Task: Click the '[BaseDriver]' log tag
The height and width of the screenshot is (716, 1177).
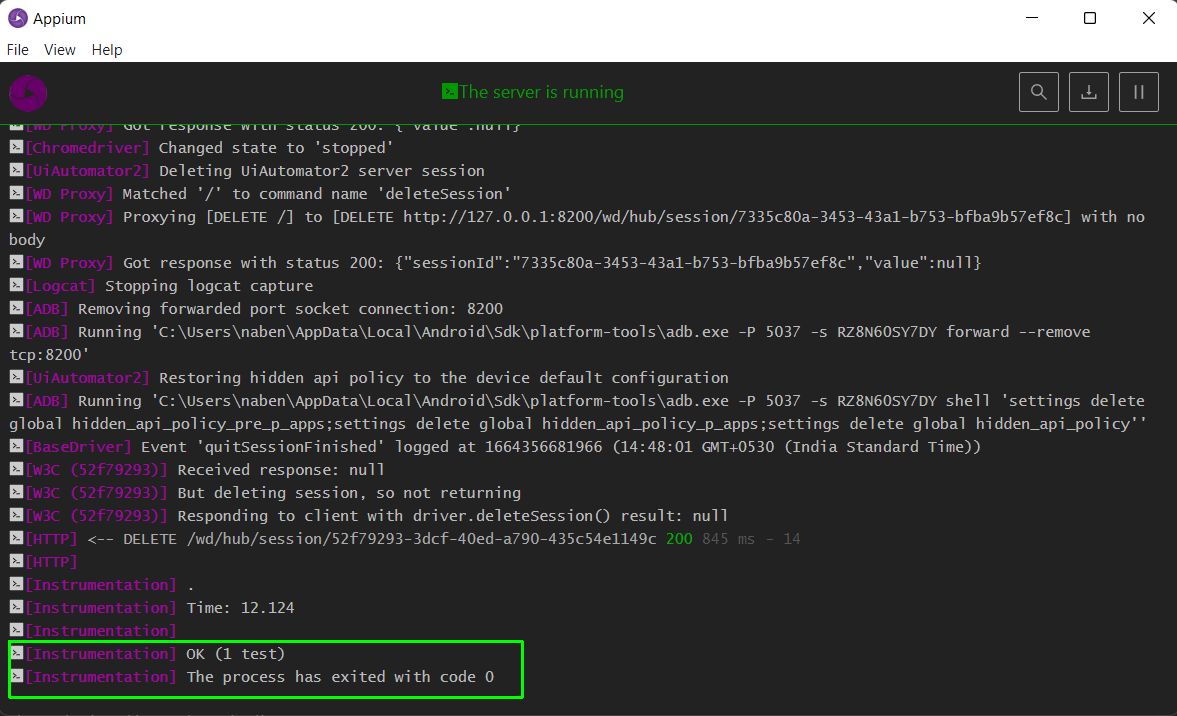Action: click(x=79, y=447)
